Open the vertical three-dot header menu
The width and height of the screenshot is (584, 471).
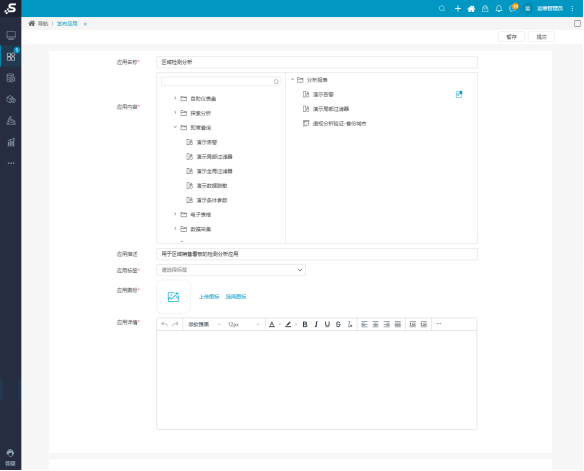pos(572,9)
